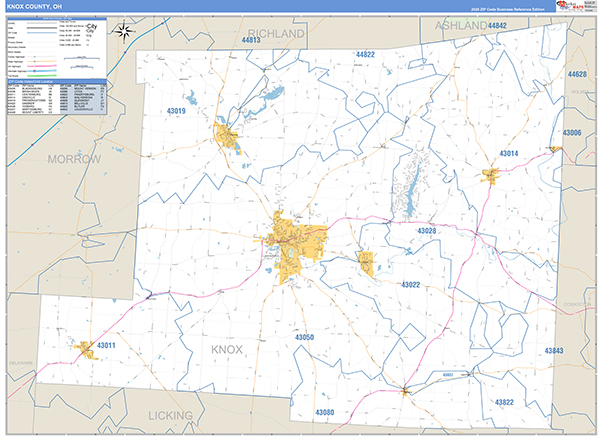
Task: Click ZIP code label 43006
Action: 572,133
